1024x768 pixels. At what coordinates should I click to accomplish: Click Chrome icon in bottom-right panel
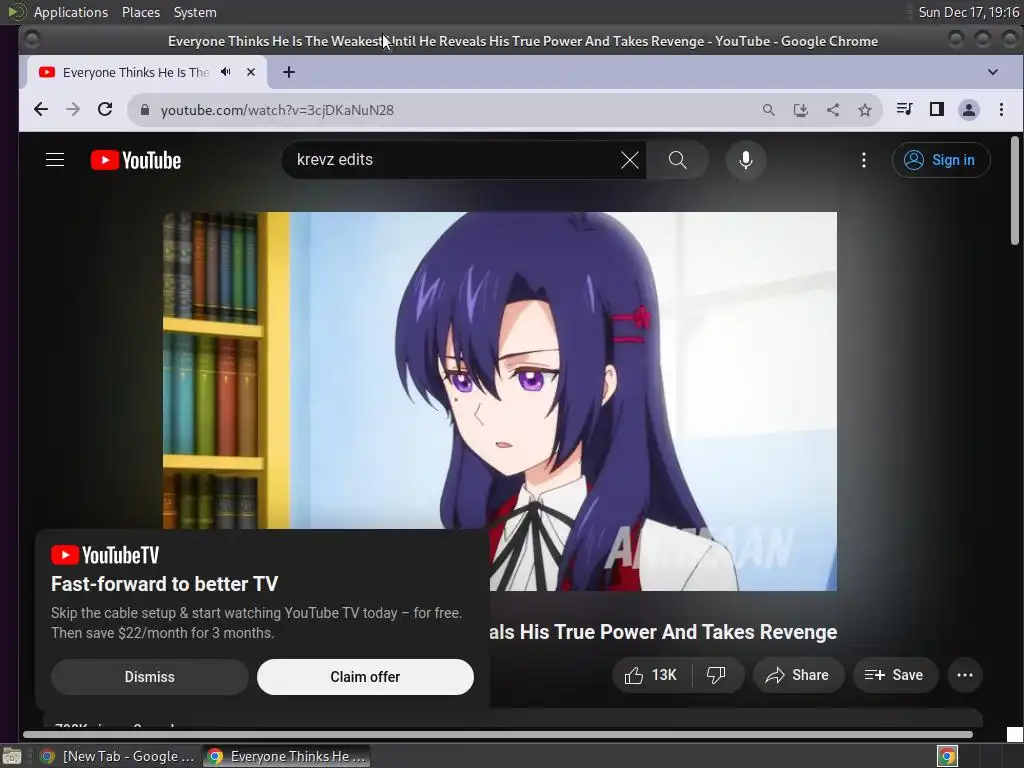point(947,756)
